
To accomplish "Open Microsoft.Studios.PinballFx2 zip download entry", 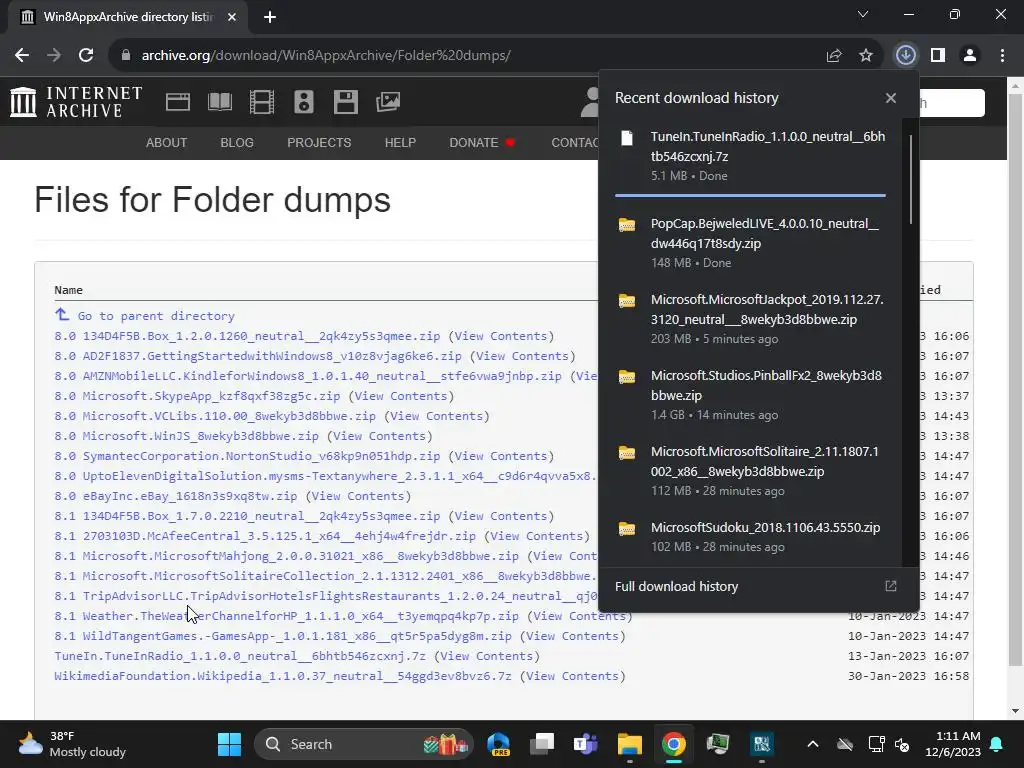I will pos(752,394).
